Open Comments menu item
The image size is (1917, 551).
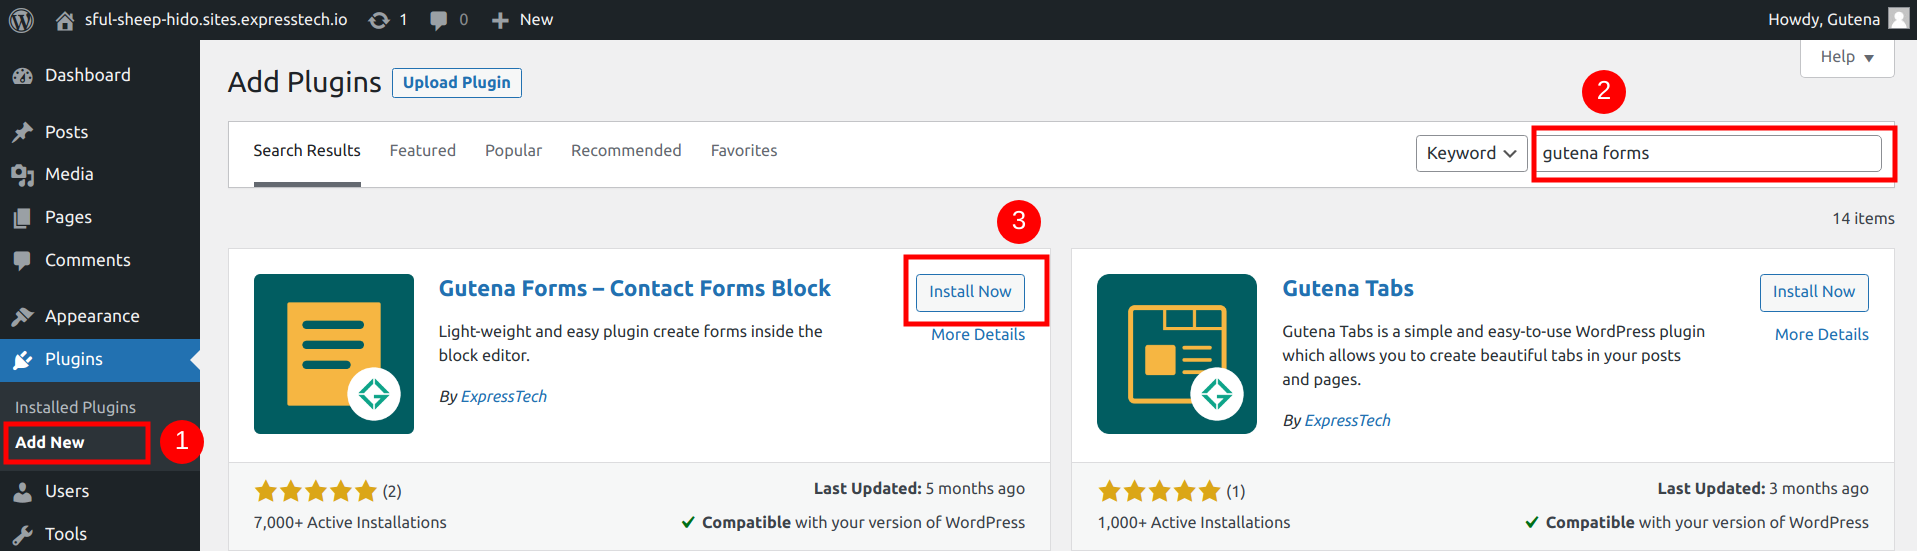[100, 261]
